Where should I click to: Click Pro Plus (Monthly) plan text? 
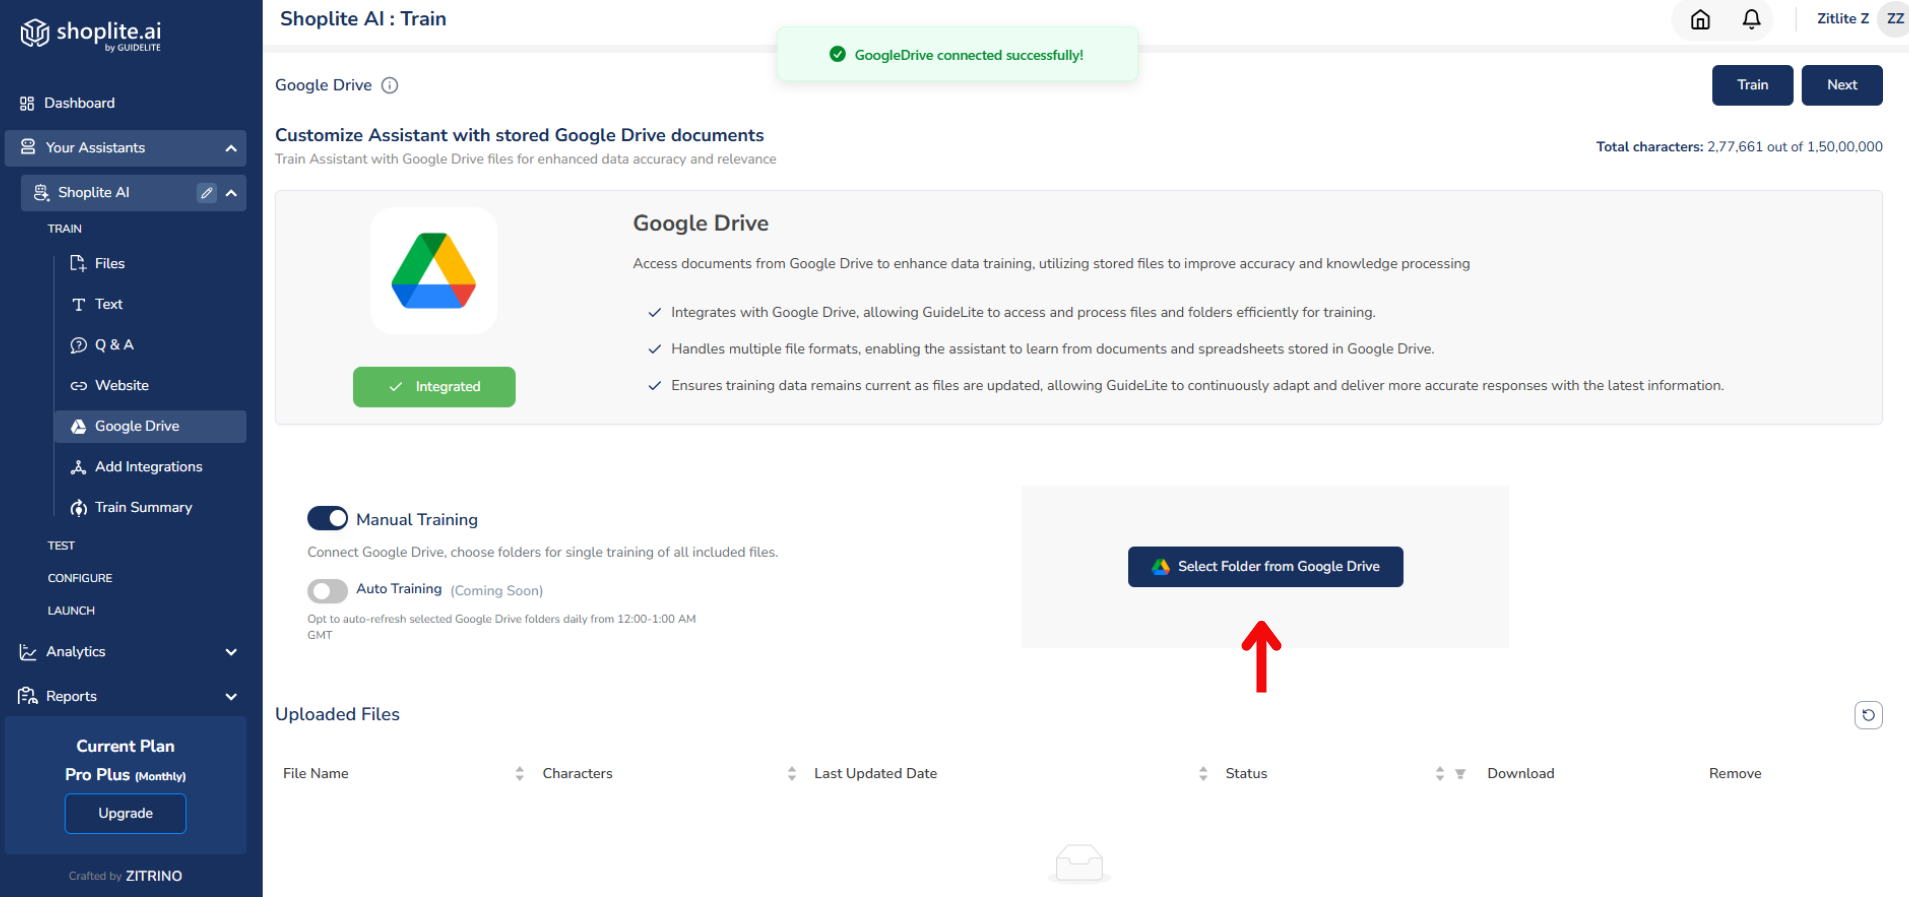pyautogui.click(x=125, y=775)
